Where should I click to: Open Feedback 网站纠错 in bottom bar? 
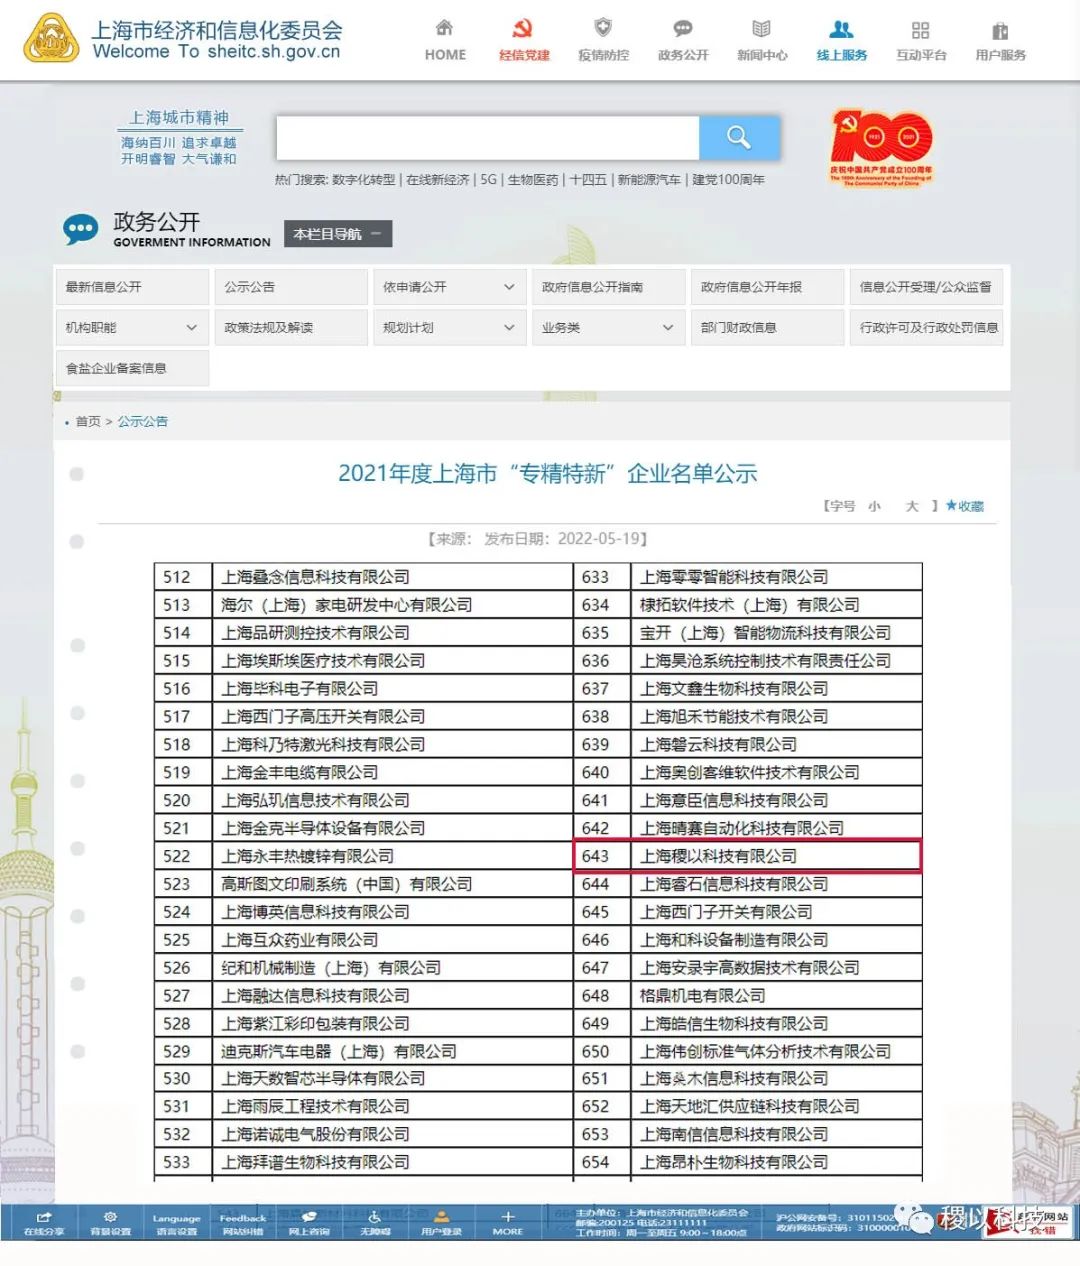coord(243,1223)
